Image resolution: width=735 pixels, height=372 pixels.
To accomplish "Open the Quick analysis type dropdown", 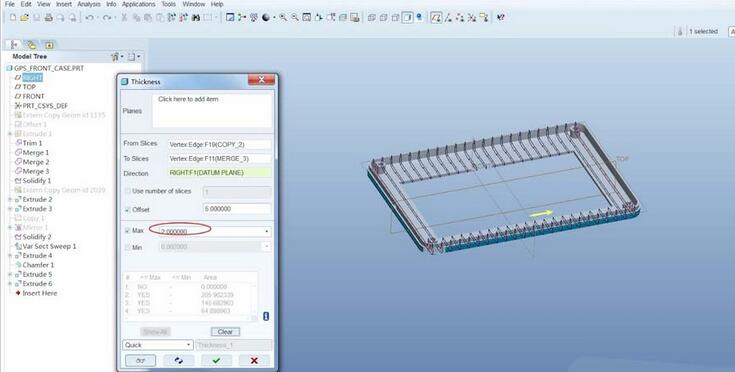I will [158, 345].
